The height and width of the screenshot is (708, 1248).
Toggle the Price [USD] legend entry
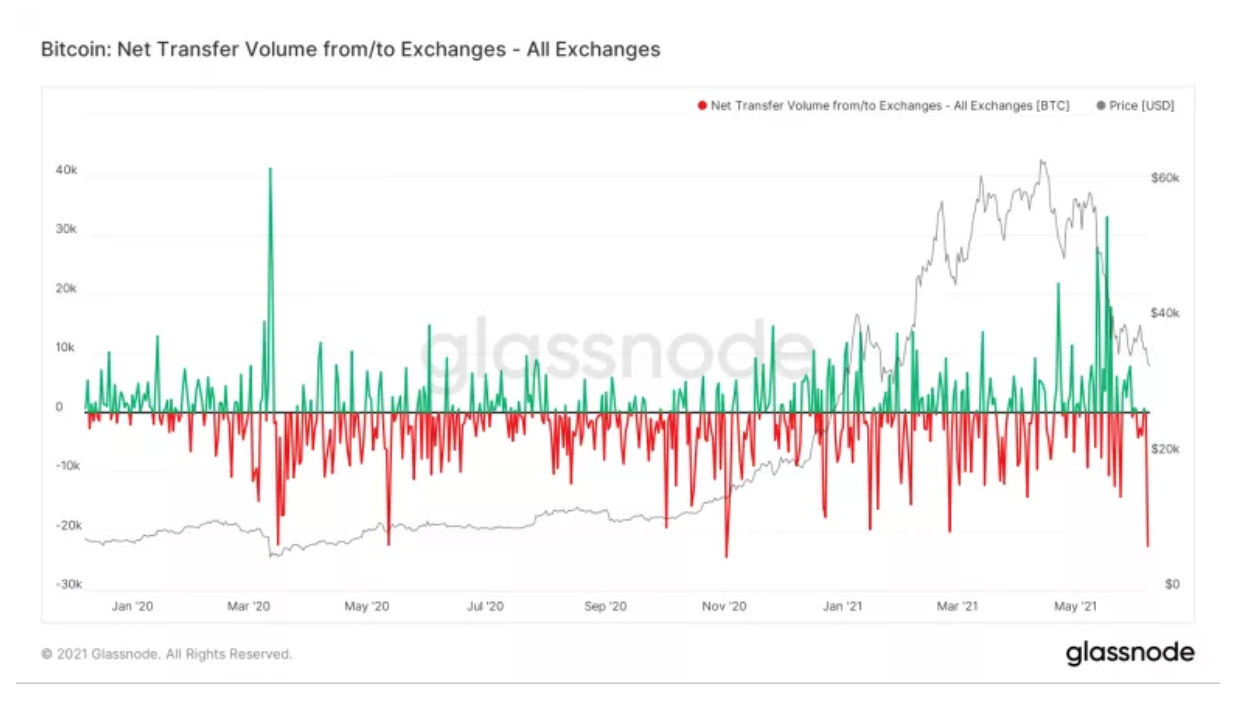(x=1135, y=106)
